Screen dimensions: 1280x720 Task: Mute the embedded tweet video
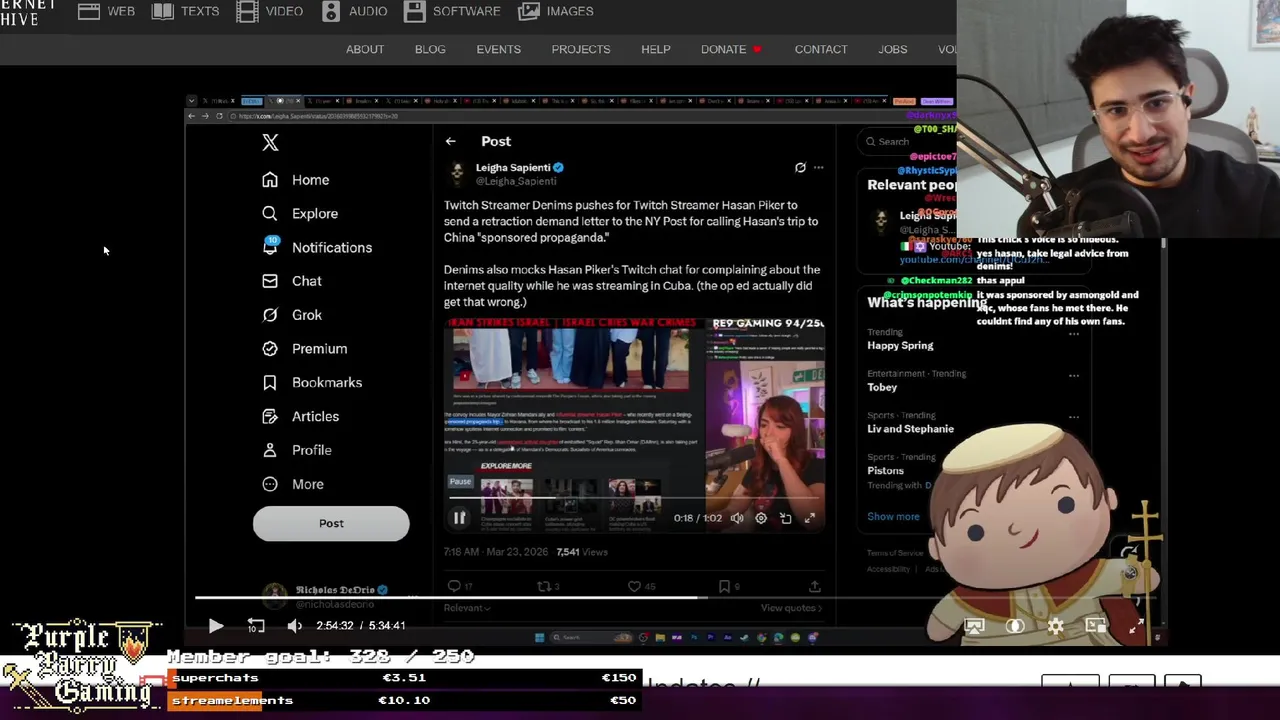(737, 518)
